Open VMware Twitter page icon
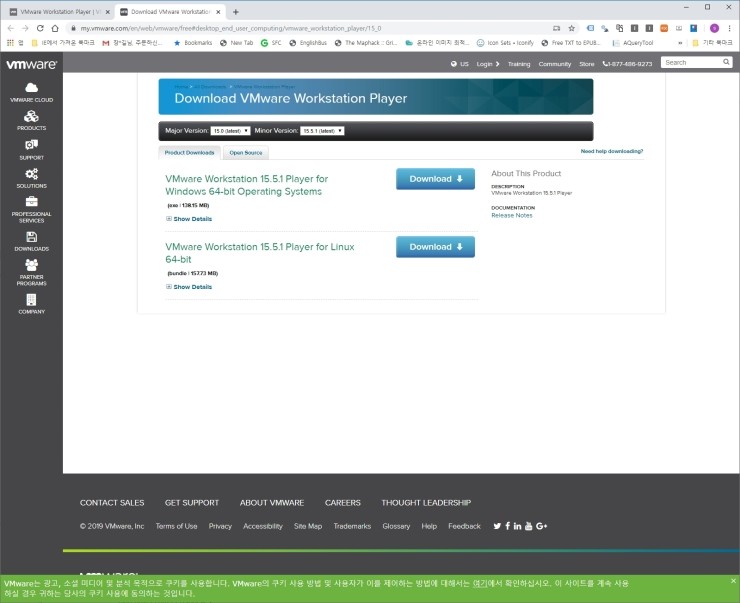 pos(497,526)
